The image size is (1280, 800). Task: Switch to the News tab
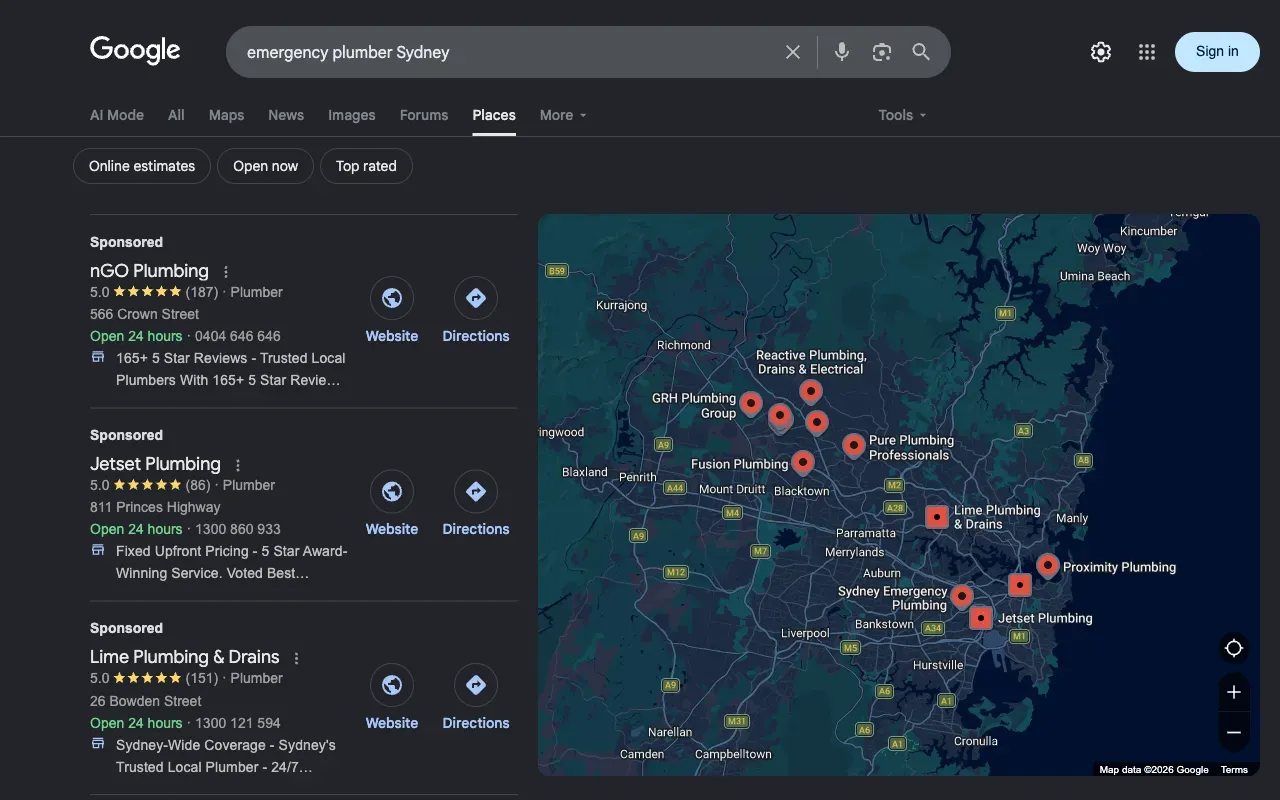[x=286, y=115]
